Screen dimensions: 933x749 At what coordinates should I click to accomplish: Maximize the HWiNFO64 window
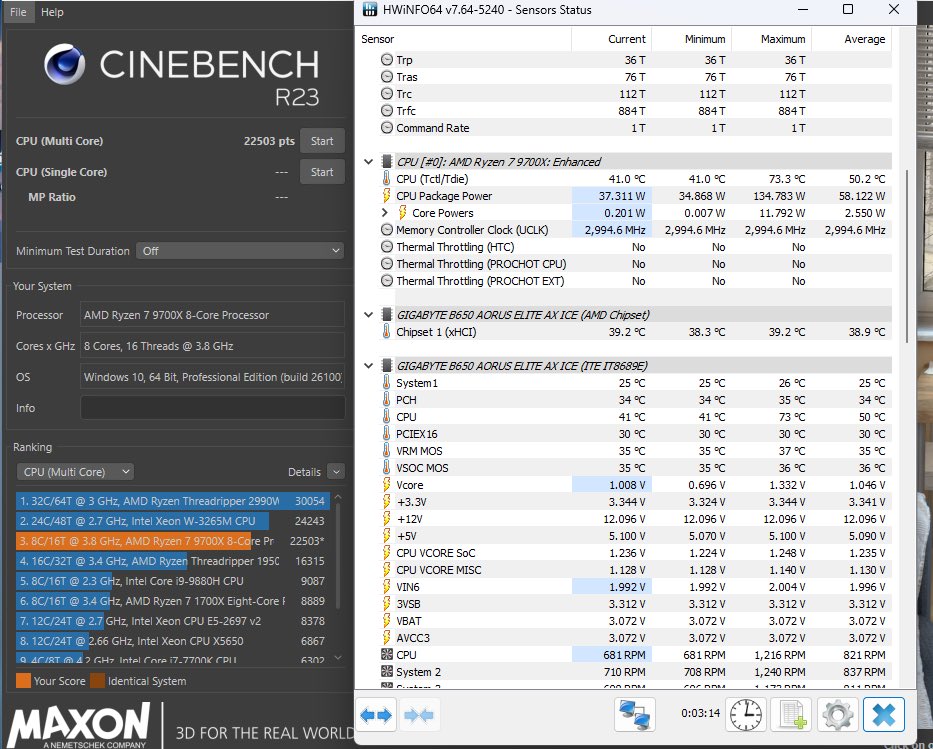(848, 10)
